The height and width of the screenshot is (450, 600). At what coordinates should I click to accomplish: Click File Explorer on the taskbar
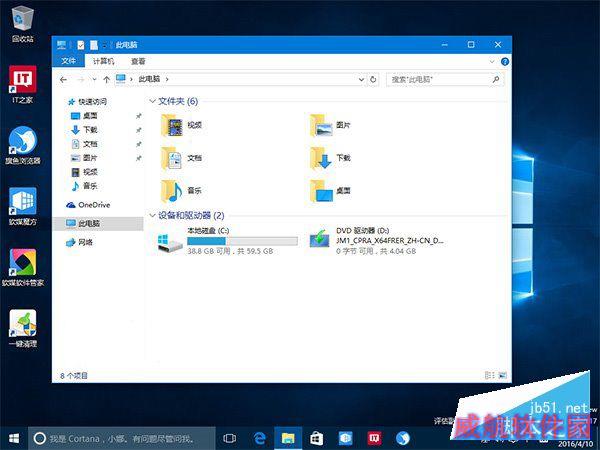(x=288, y=438)
